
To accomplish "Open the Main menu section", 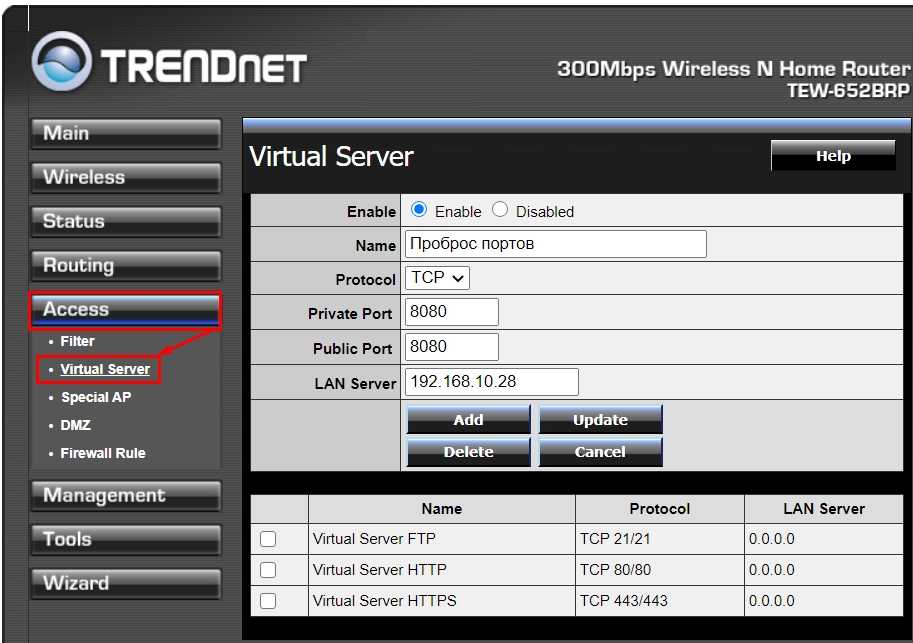I will 125,134.
